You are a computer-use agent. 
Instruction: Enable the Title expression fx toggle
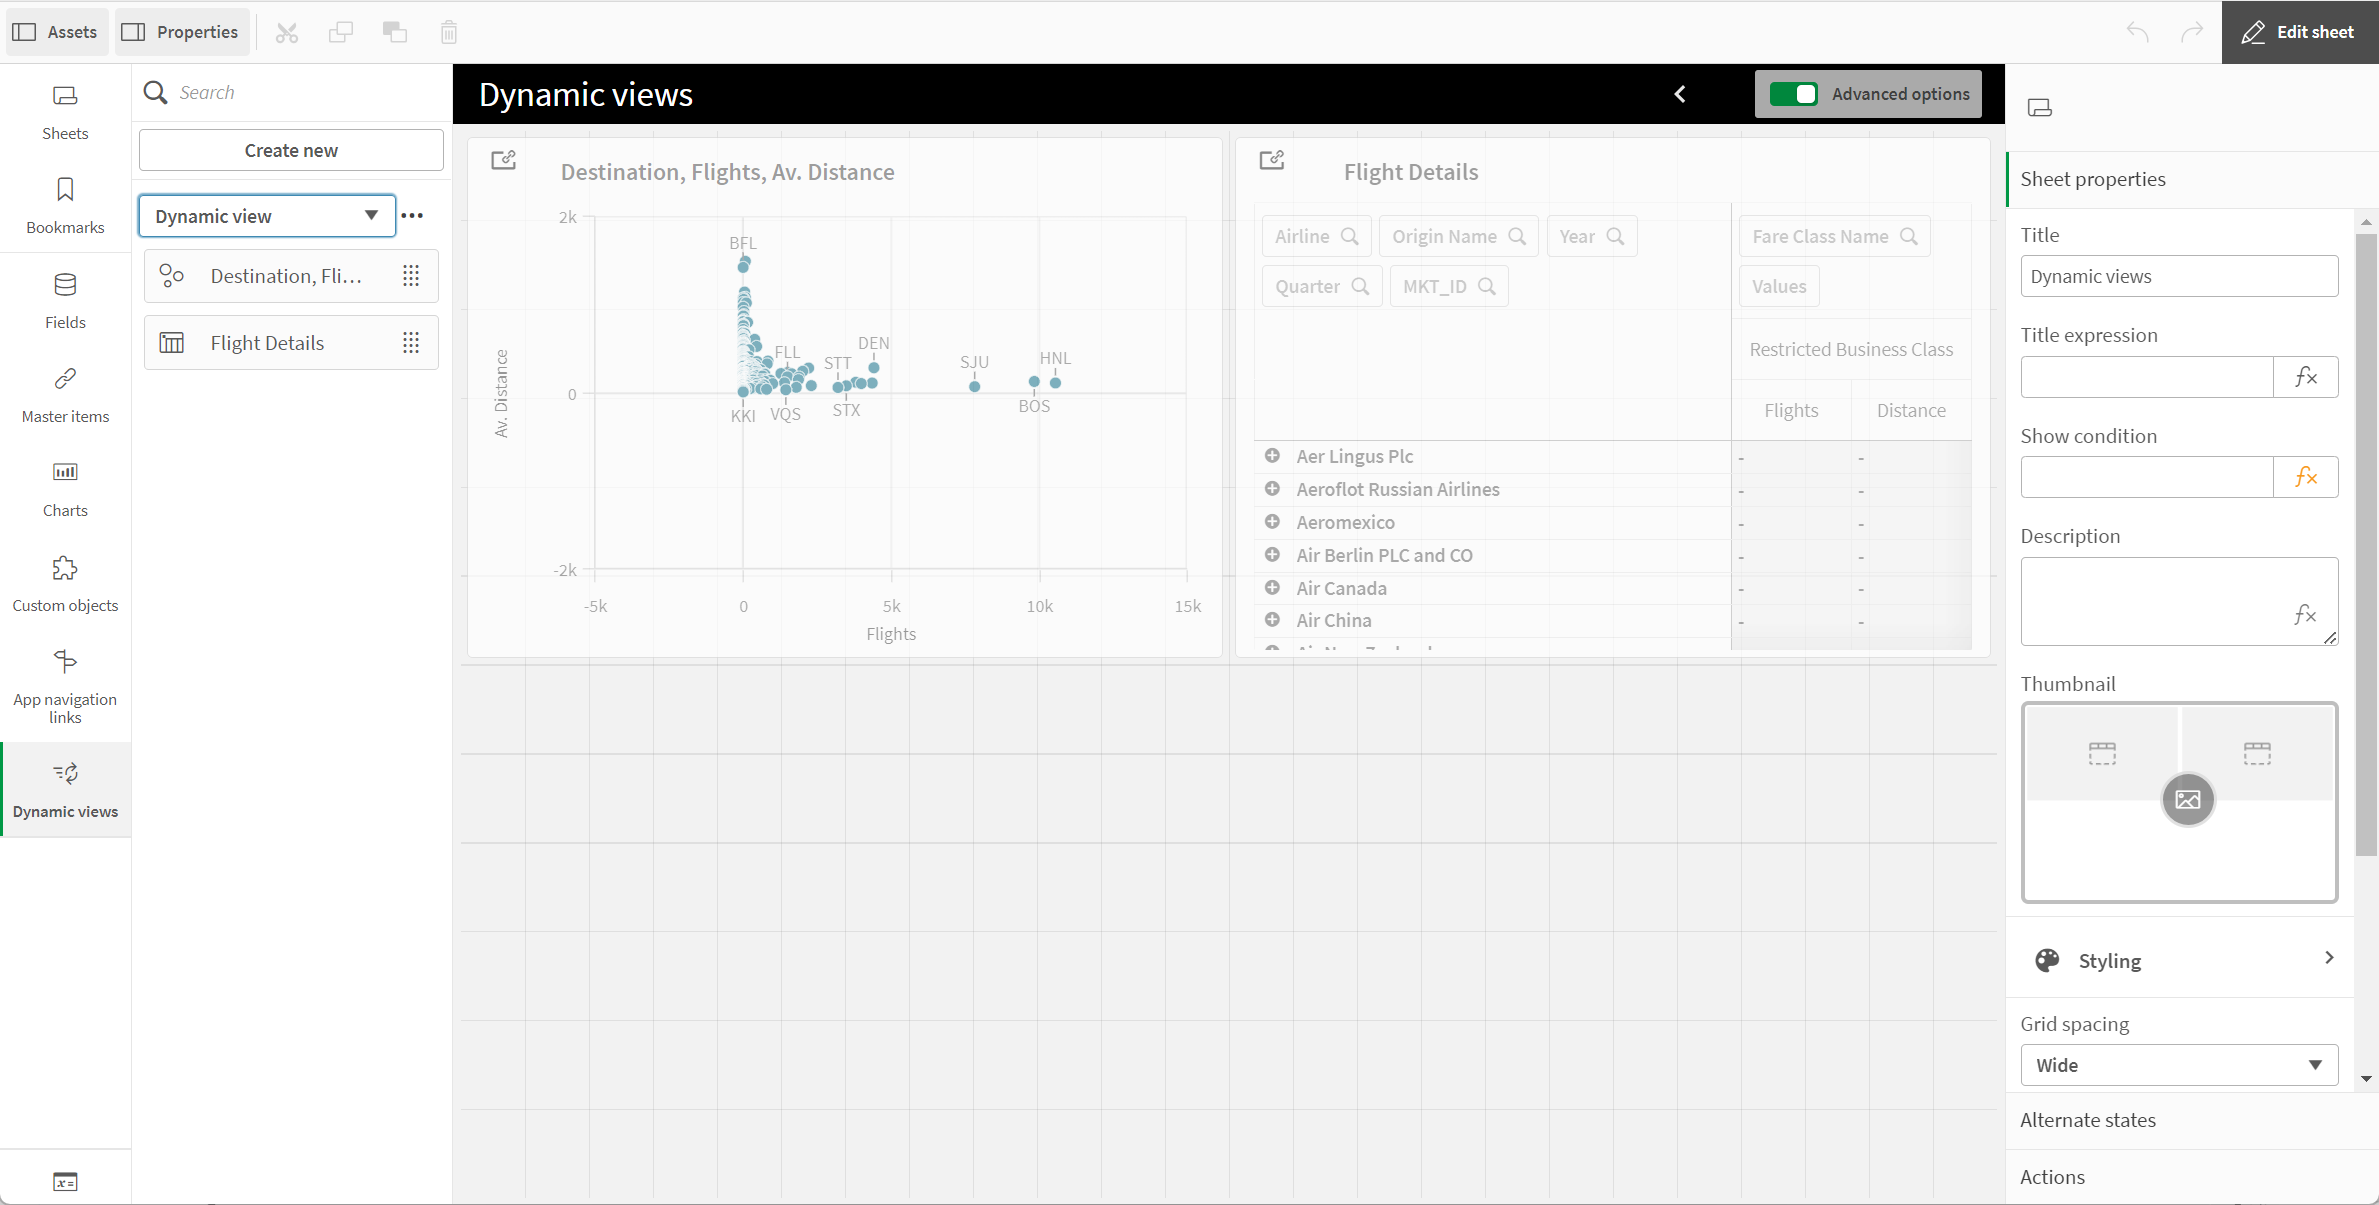click(2307, 375)
